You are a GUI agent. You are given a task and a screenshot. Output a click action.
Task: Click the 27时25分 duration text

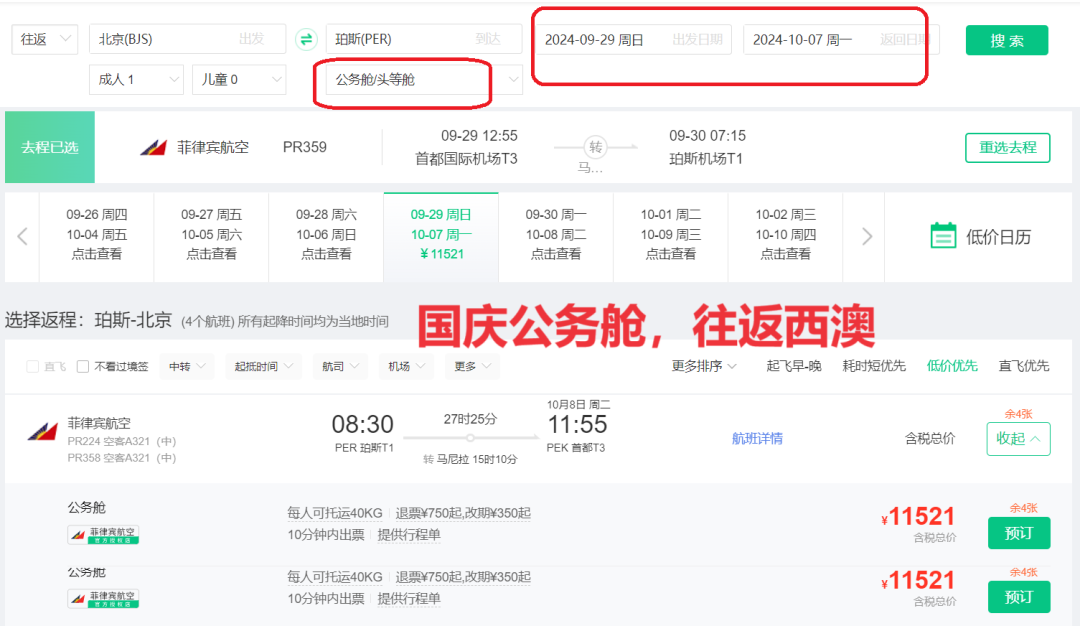470,419
